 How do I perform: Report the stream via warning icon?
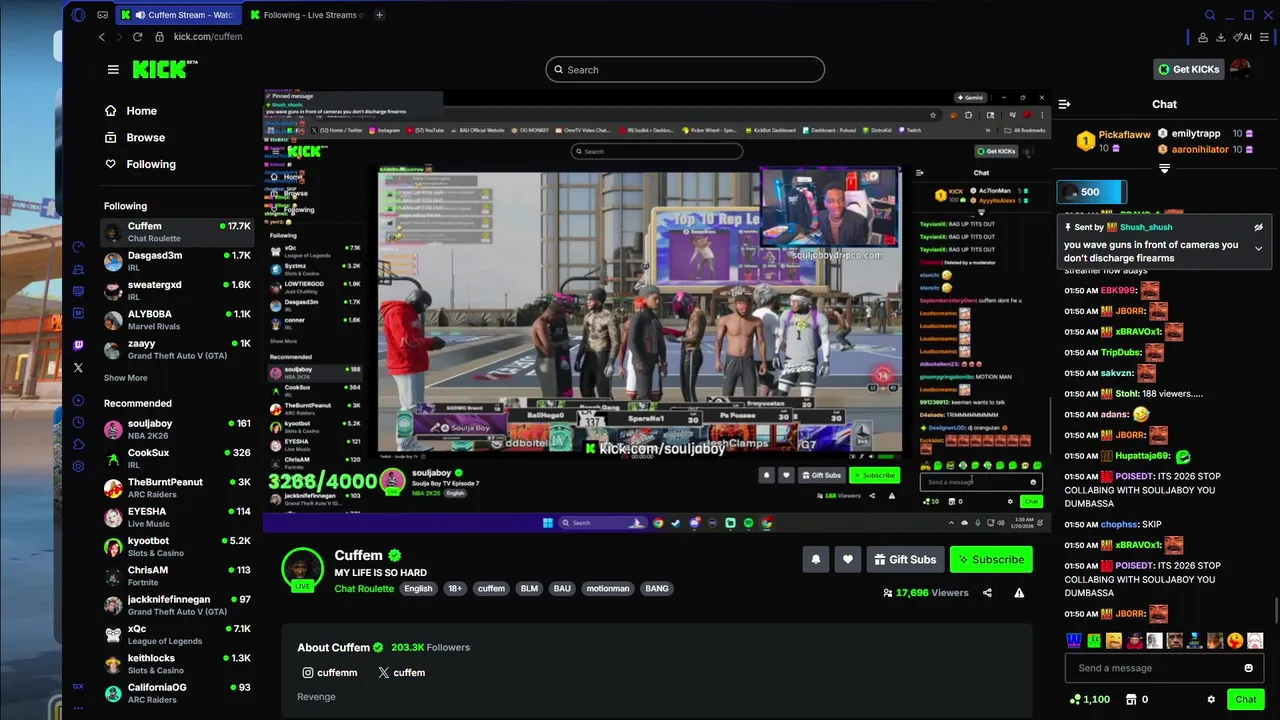(x=1019, y=593)
